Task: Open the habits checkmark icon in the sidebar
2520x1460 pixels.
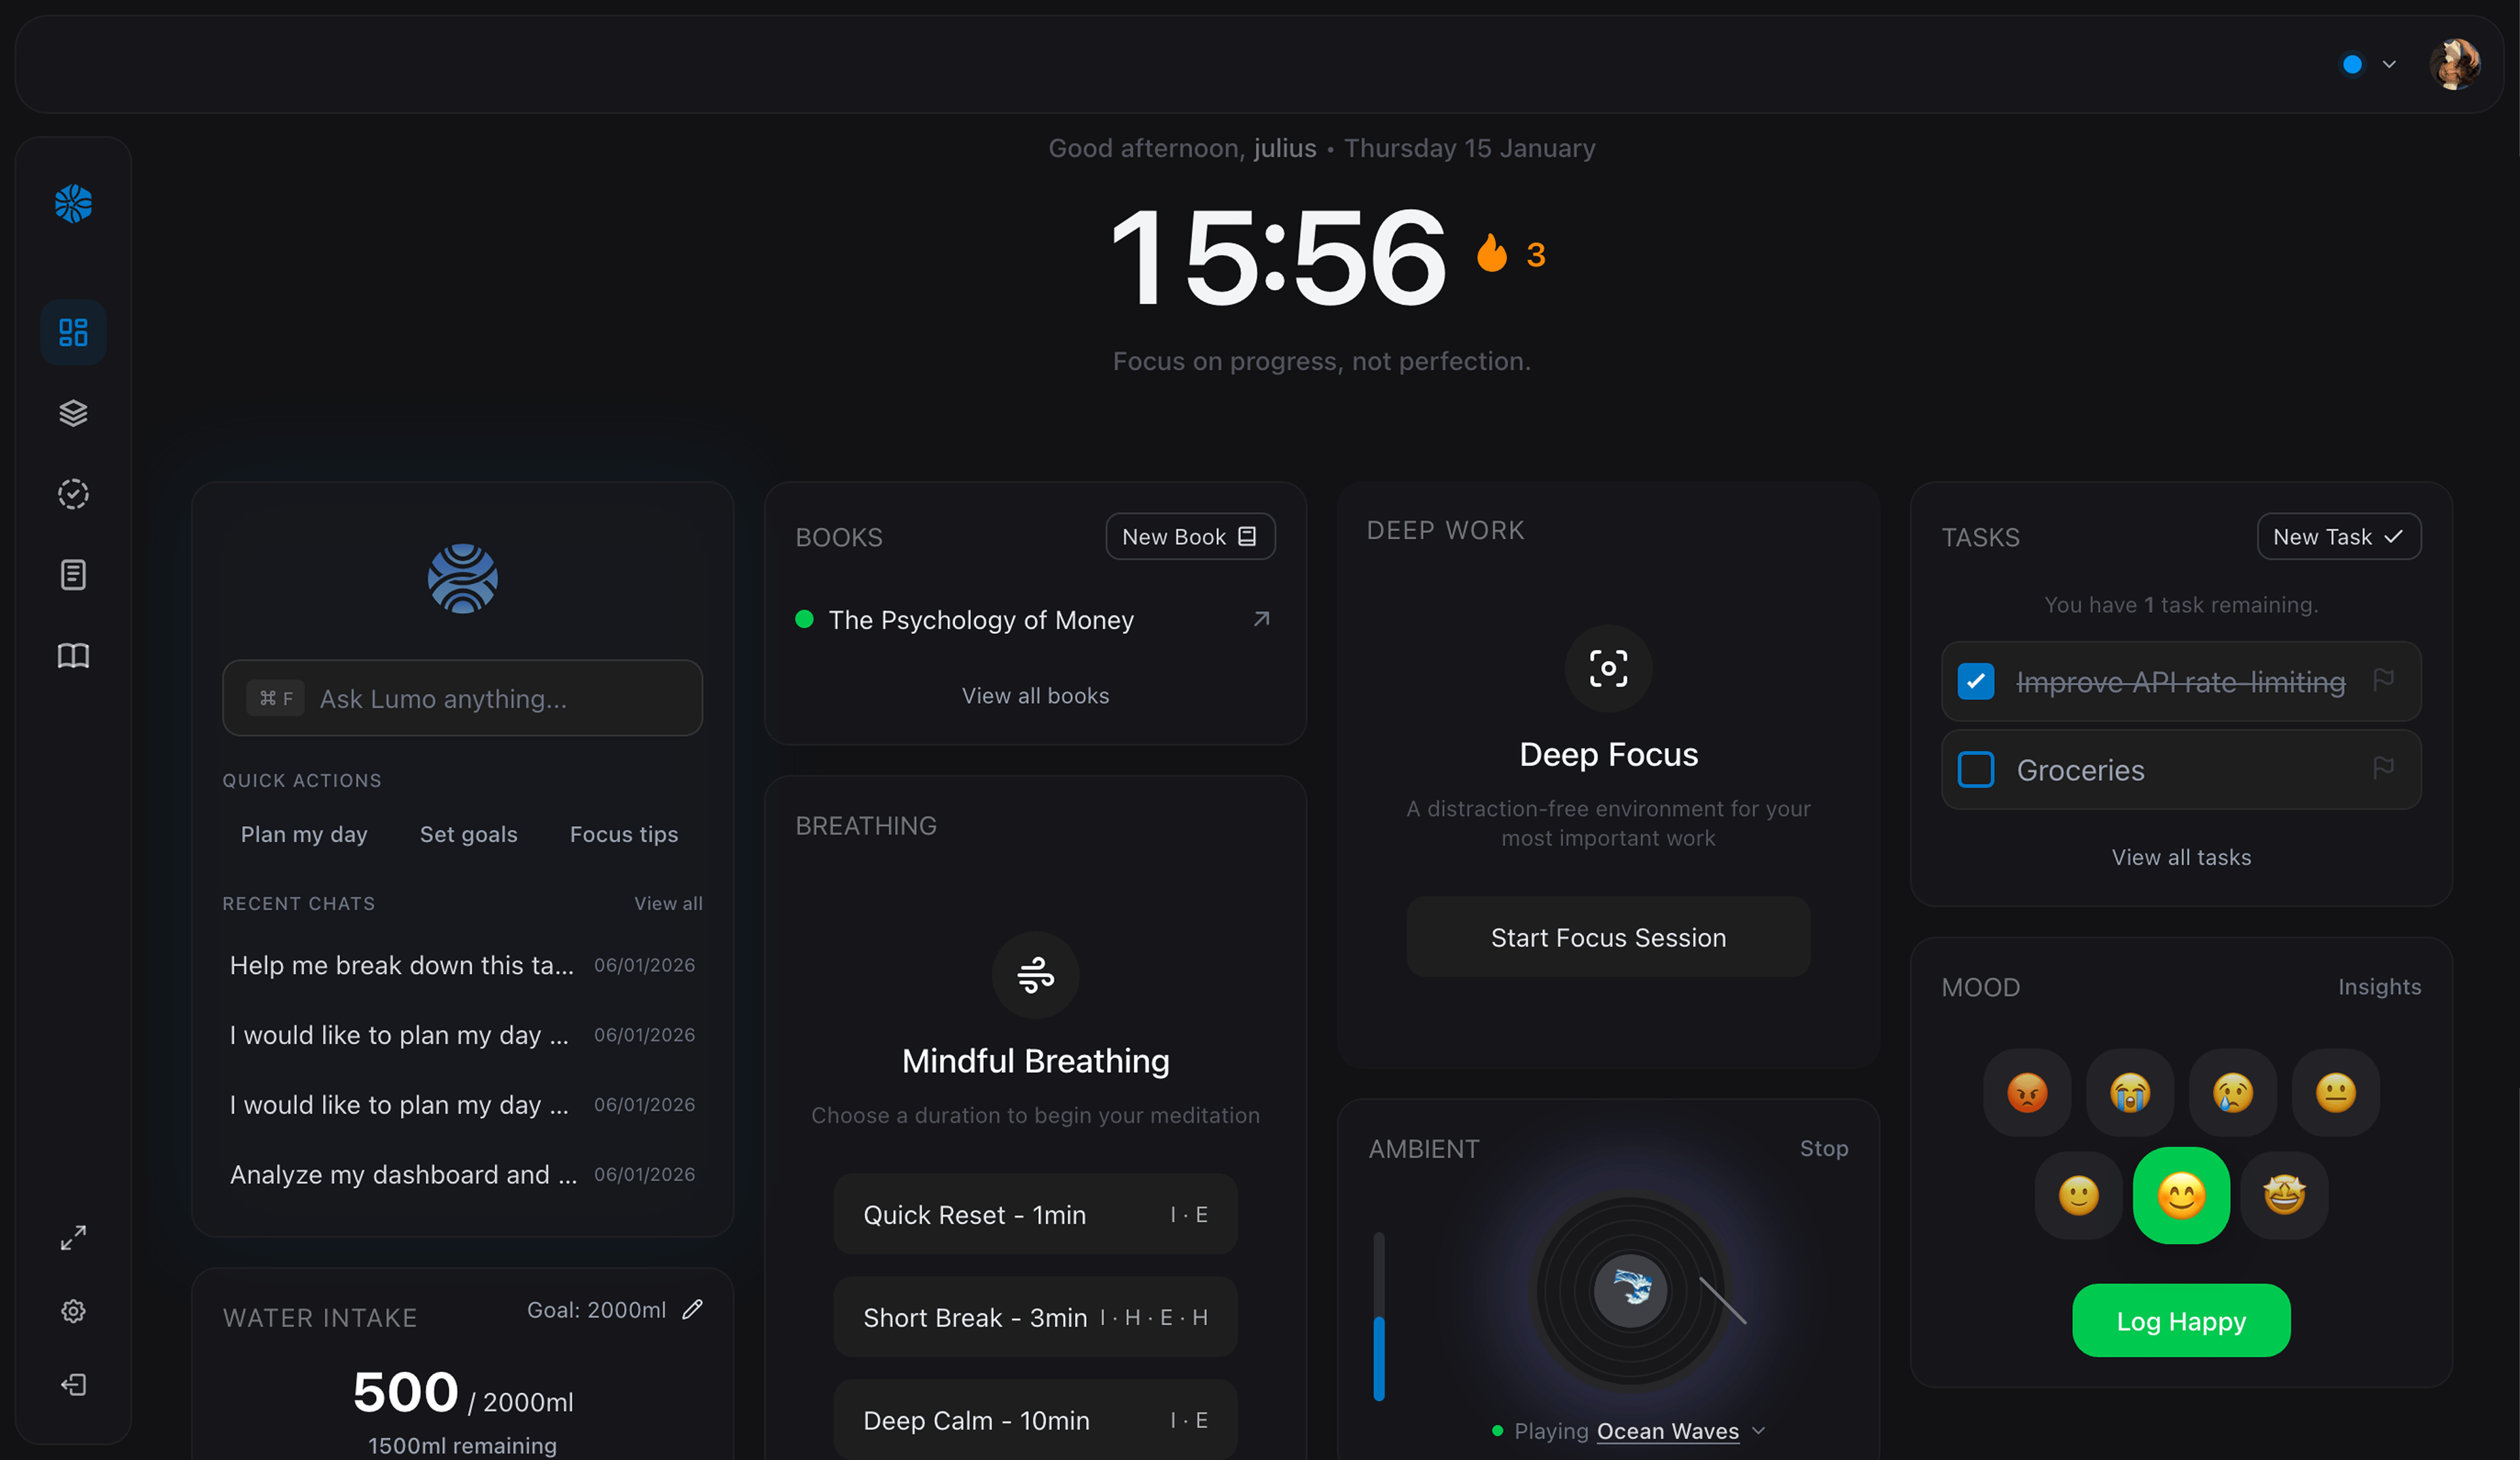Action: pyautogui.click(x=73, y=493)
